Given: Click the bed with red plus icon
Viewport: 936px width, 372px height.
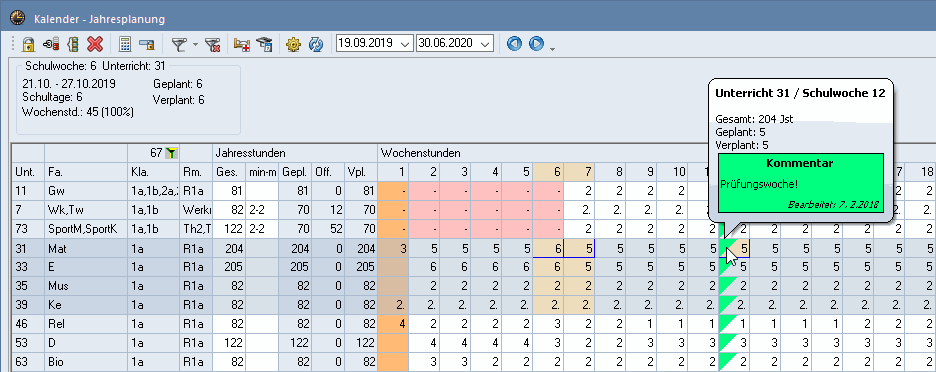Looking at the screenshot, I should [x=242, y=44].
